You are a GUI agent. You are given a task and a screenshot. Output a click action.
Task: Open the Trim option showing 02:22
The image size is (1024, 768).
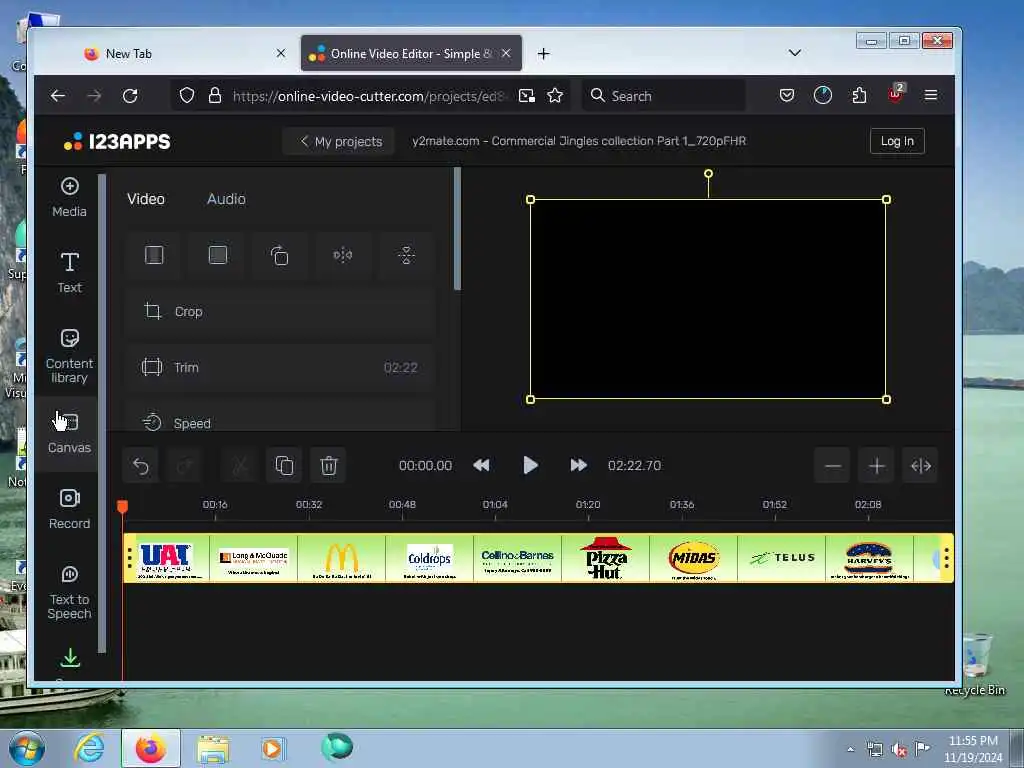tap(280, 367)
